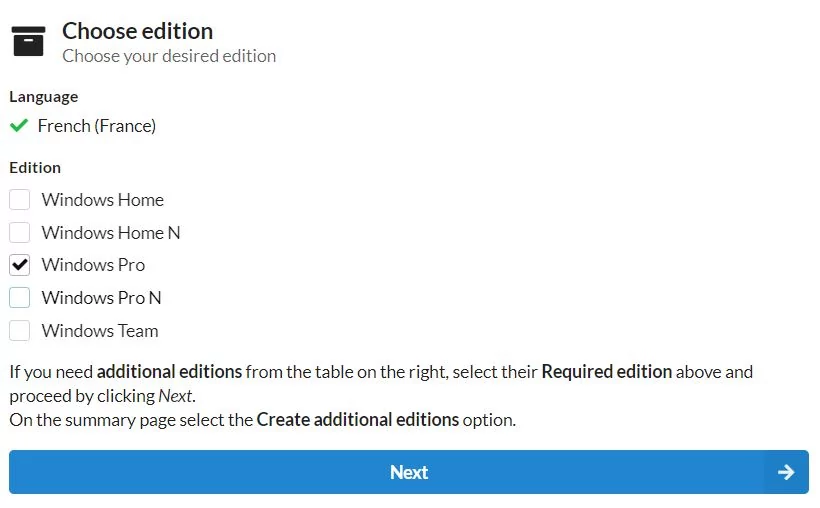This screenshot has height=508, width=820.
Task: Click the Windows Home N label text
Action: [x=111, y=233]
